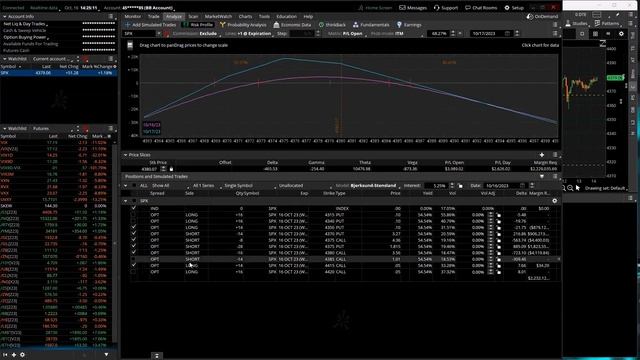Viewport: 640px width, 360px height.
Task: Toggle lock icon beside Stk Price
Action: pyautogui.click(x=171, y=169)
